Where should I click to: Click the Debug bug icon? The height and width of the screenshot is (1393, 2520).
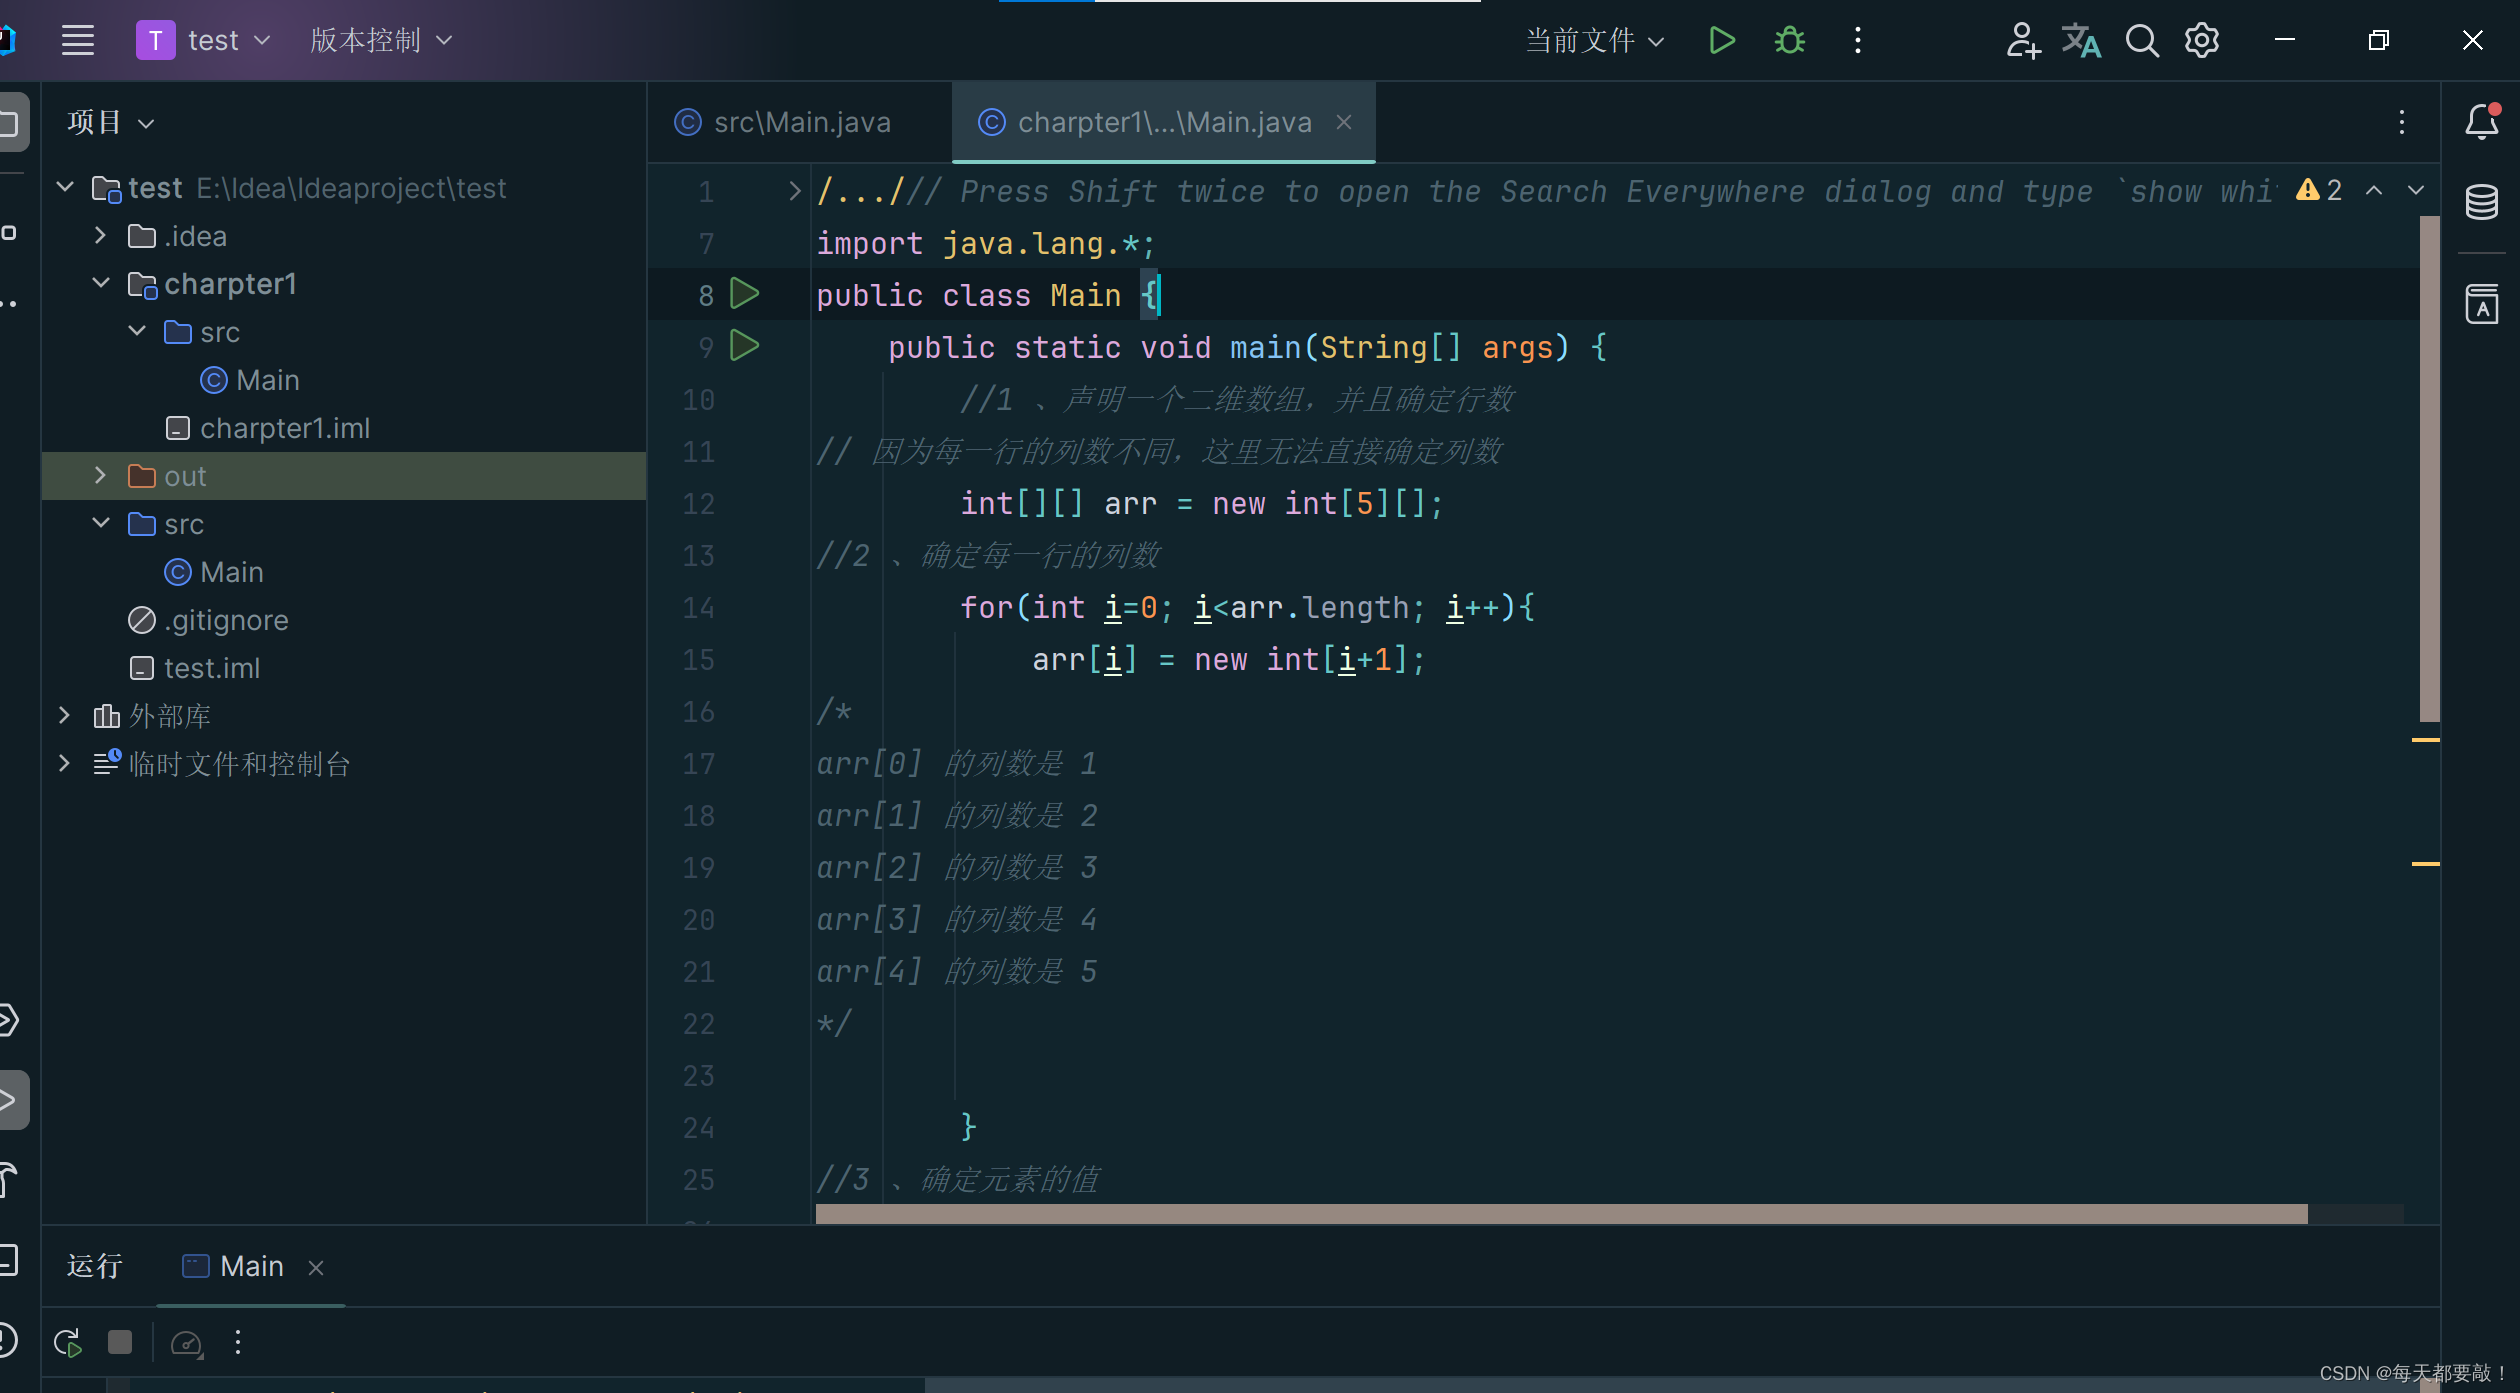1789,41
